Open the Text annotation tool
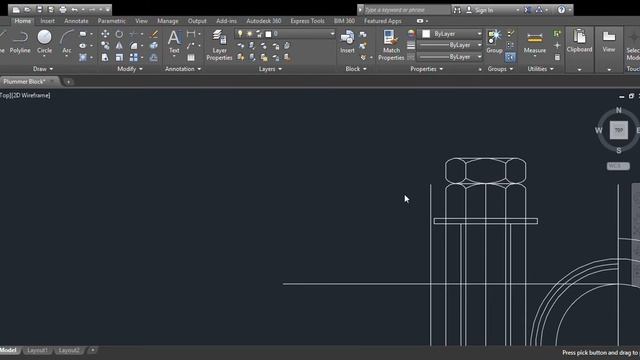This screenshot has width=640, height=360. point(174,42)
